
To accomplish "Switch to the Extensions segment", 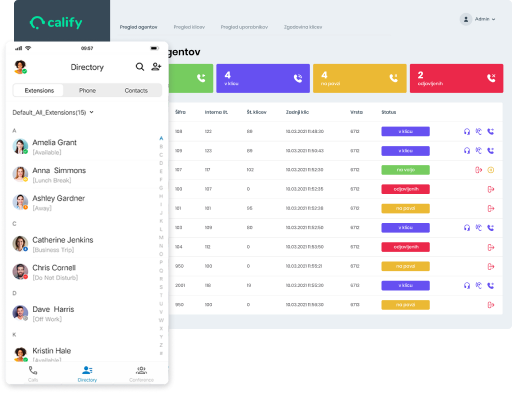I will point(39,90).
